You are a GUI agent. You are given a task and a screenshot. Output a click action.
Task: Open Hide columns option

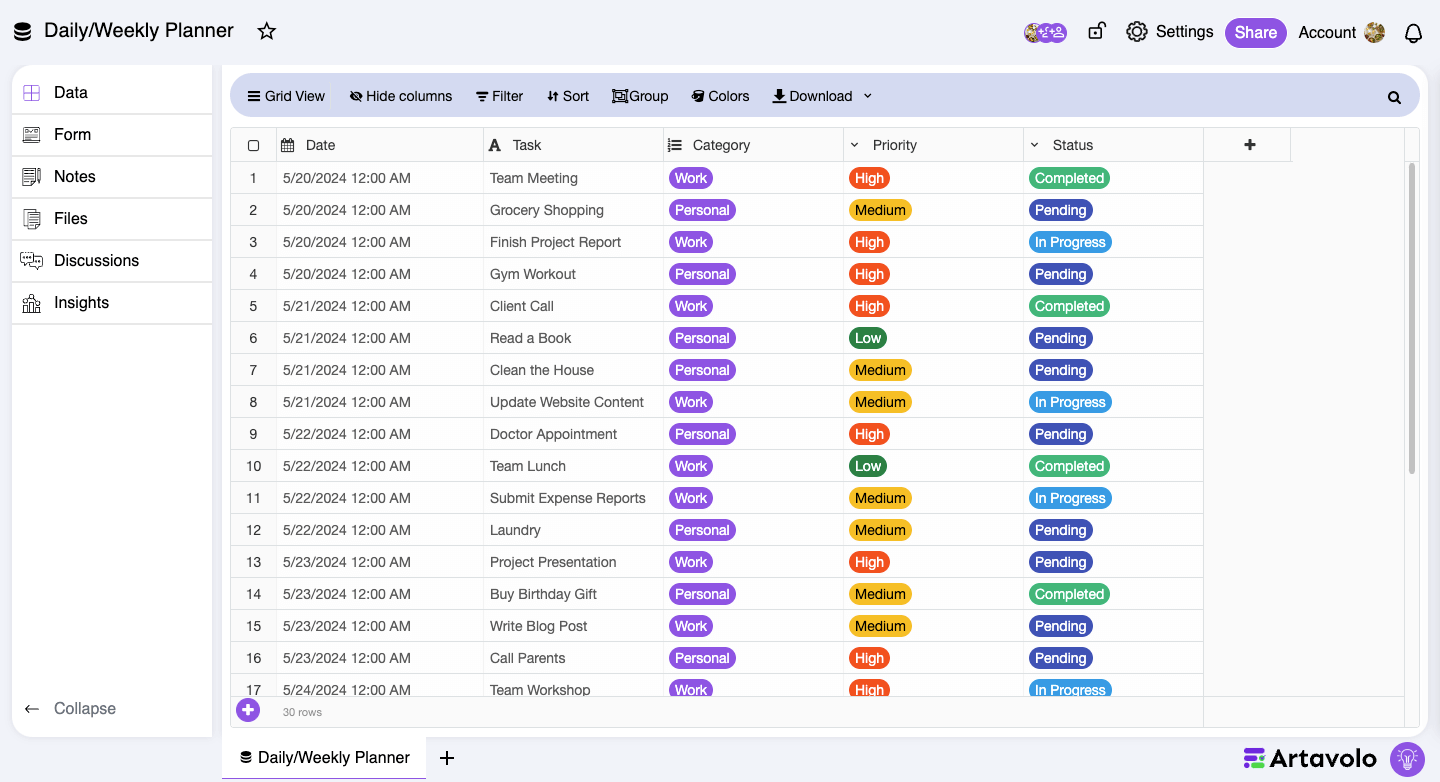point(401,96)
